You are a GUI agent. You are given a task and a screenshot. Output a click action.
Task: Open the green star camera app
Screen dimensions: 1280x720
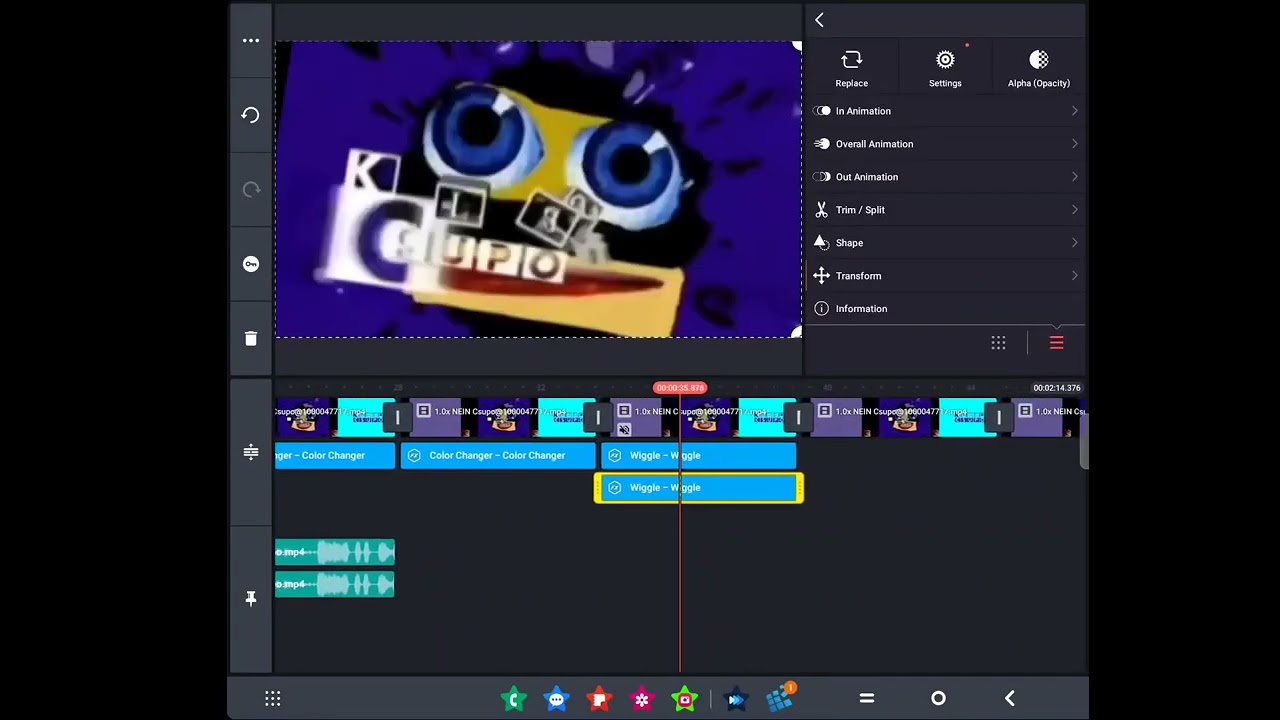coord(685,699)
